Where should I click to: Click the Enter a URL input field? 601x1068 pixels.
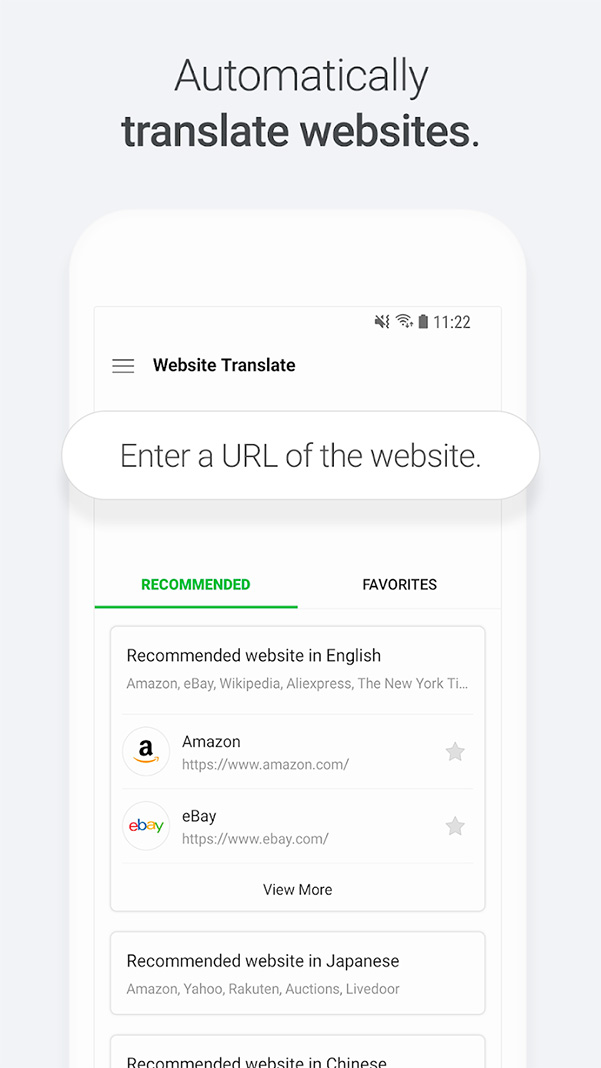point(300,455)
